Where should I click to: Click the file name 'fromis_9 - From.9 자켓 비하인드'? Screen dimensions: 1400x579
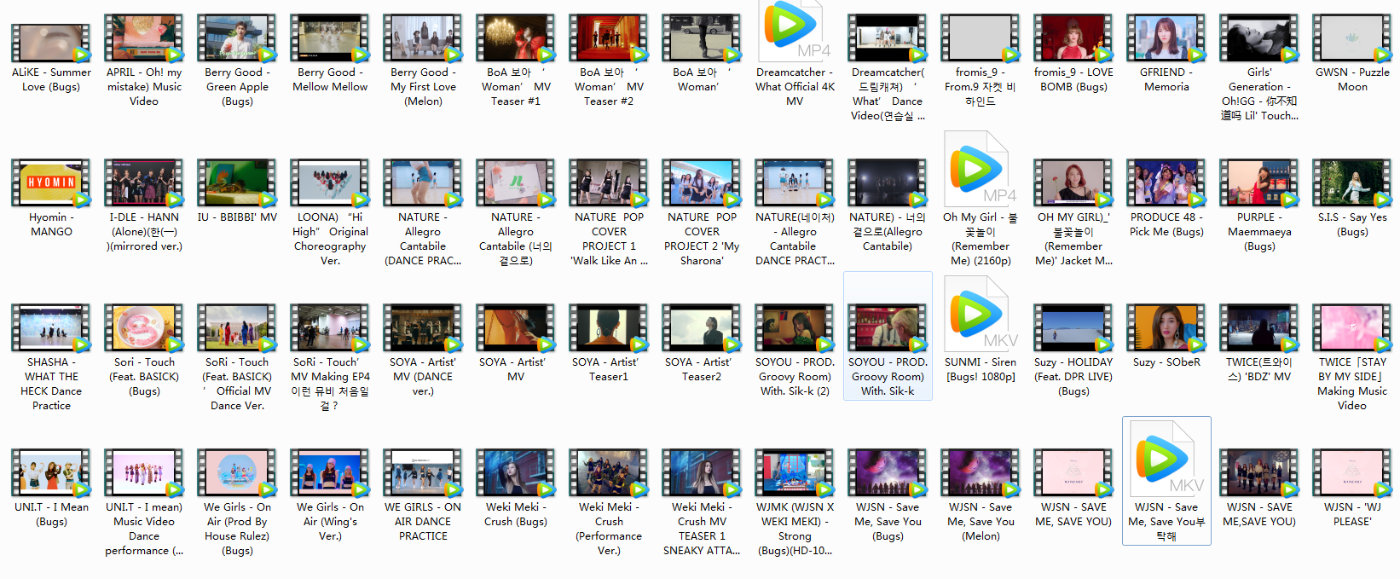(981, 87)
